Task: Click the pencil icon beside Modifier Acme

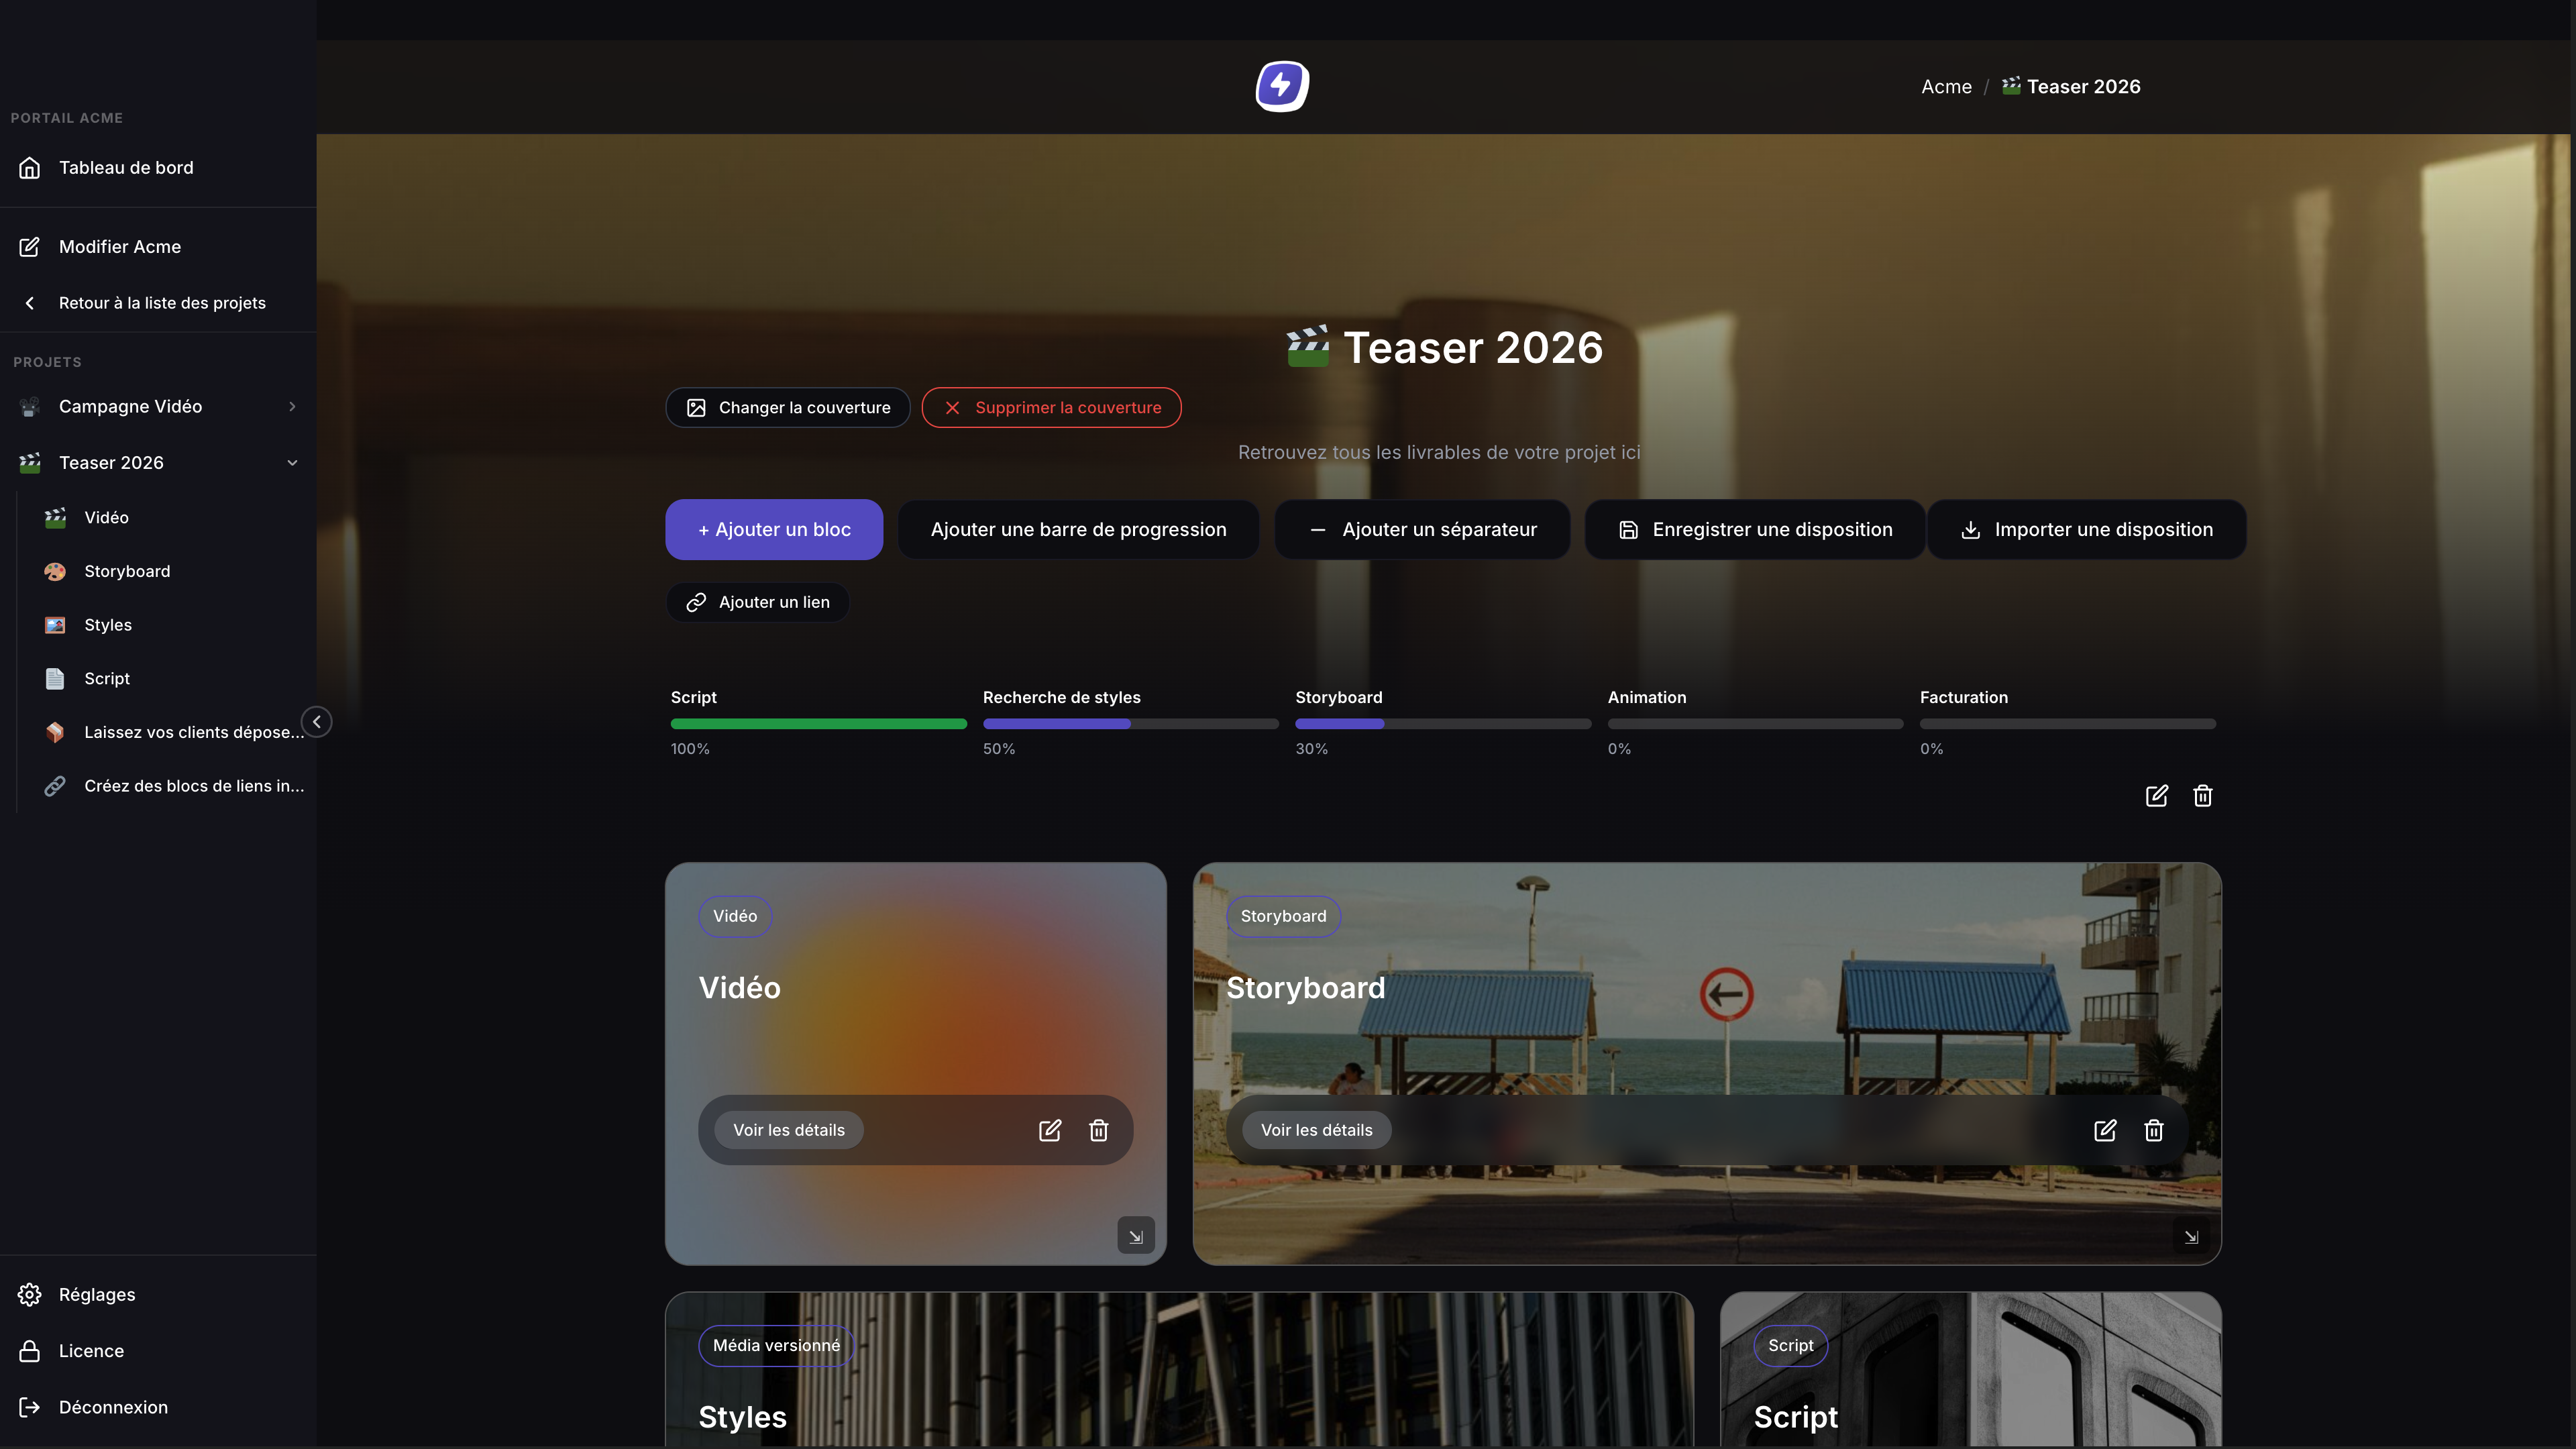Action: [x=30, y=247]
